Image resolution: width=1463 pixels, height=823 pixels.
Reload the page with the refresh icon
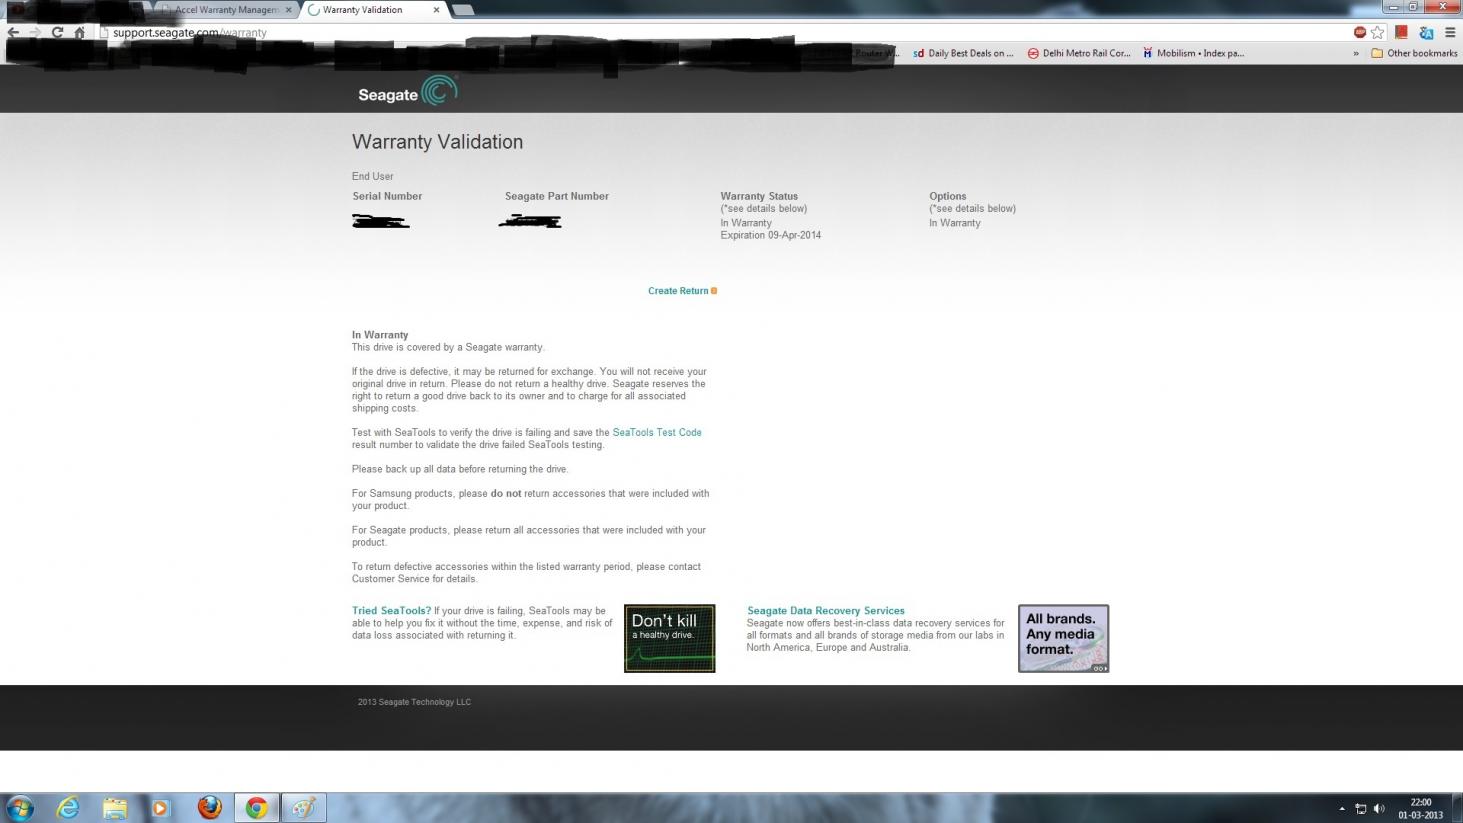(57, 33)
